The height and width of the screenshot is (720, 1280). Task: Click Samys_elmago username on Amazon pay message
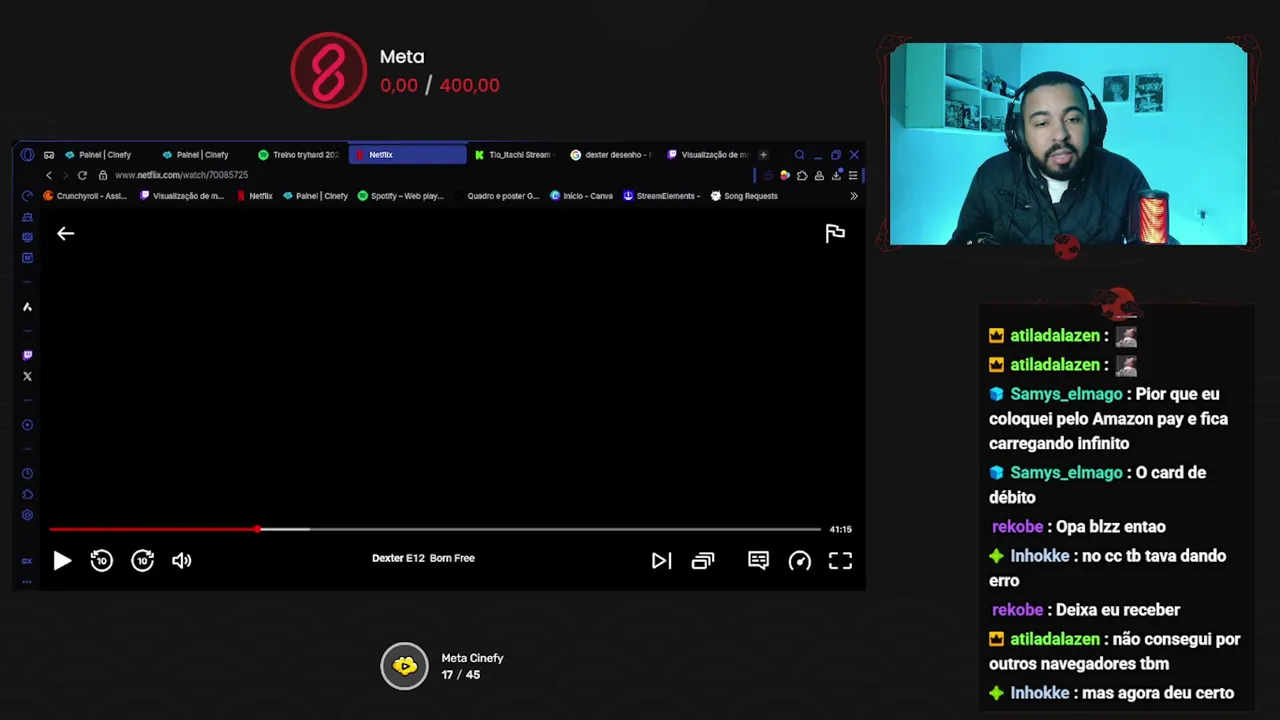coord(1066,394)
